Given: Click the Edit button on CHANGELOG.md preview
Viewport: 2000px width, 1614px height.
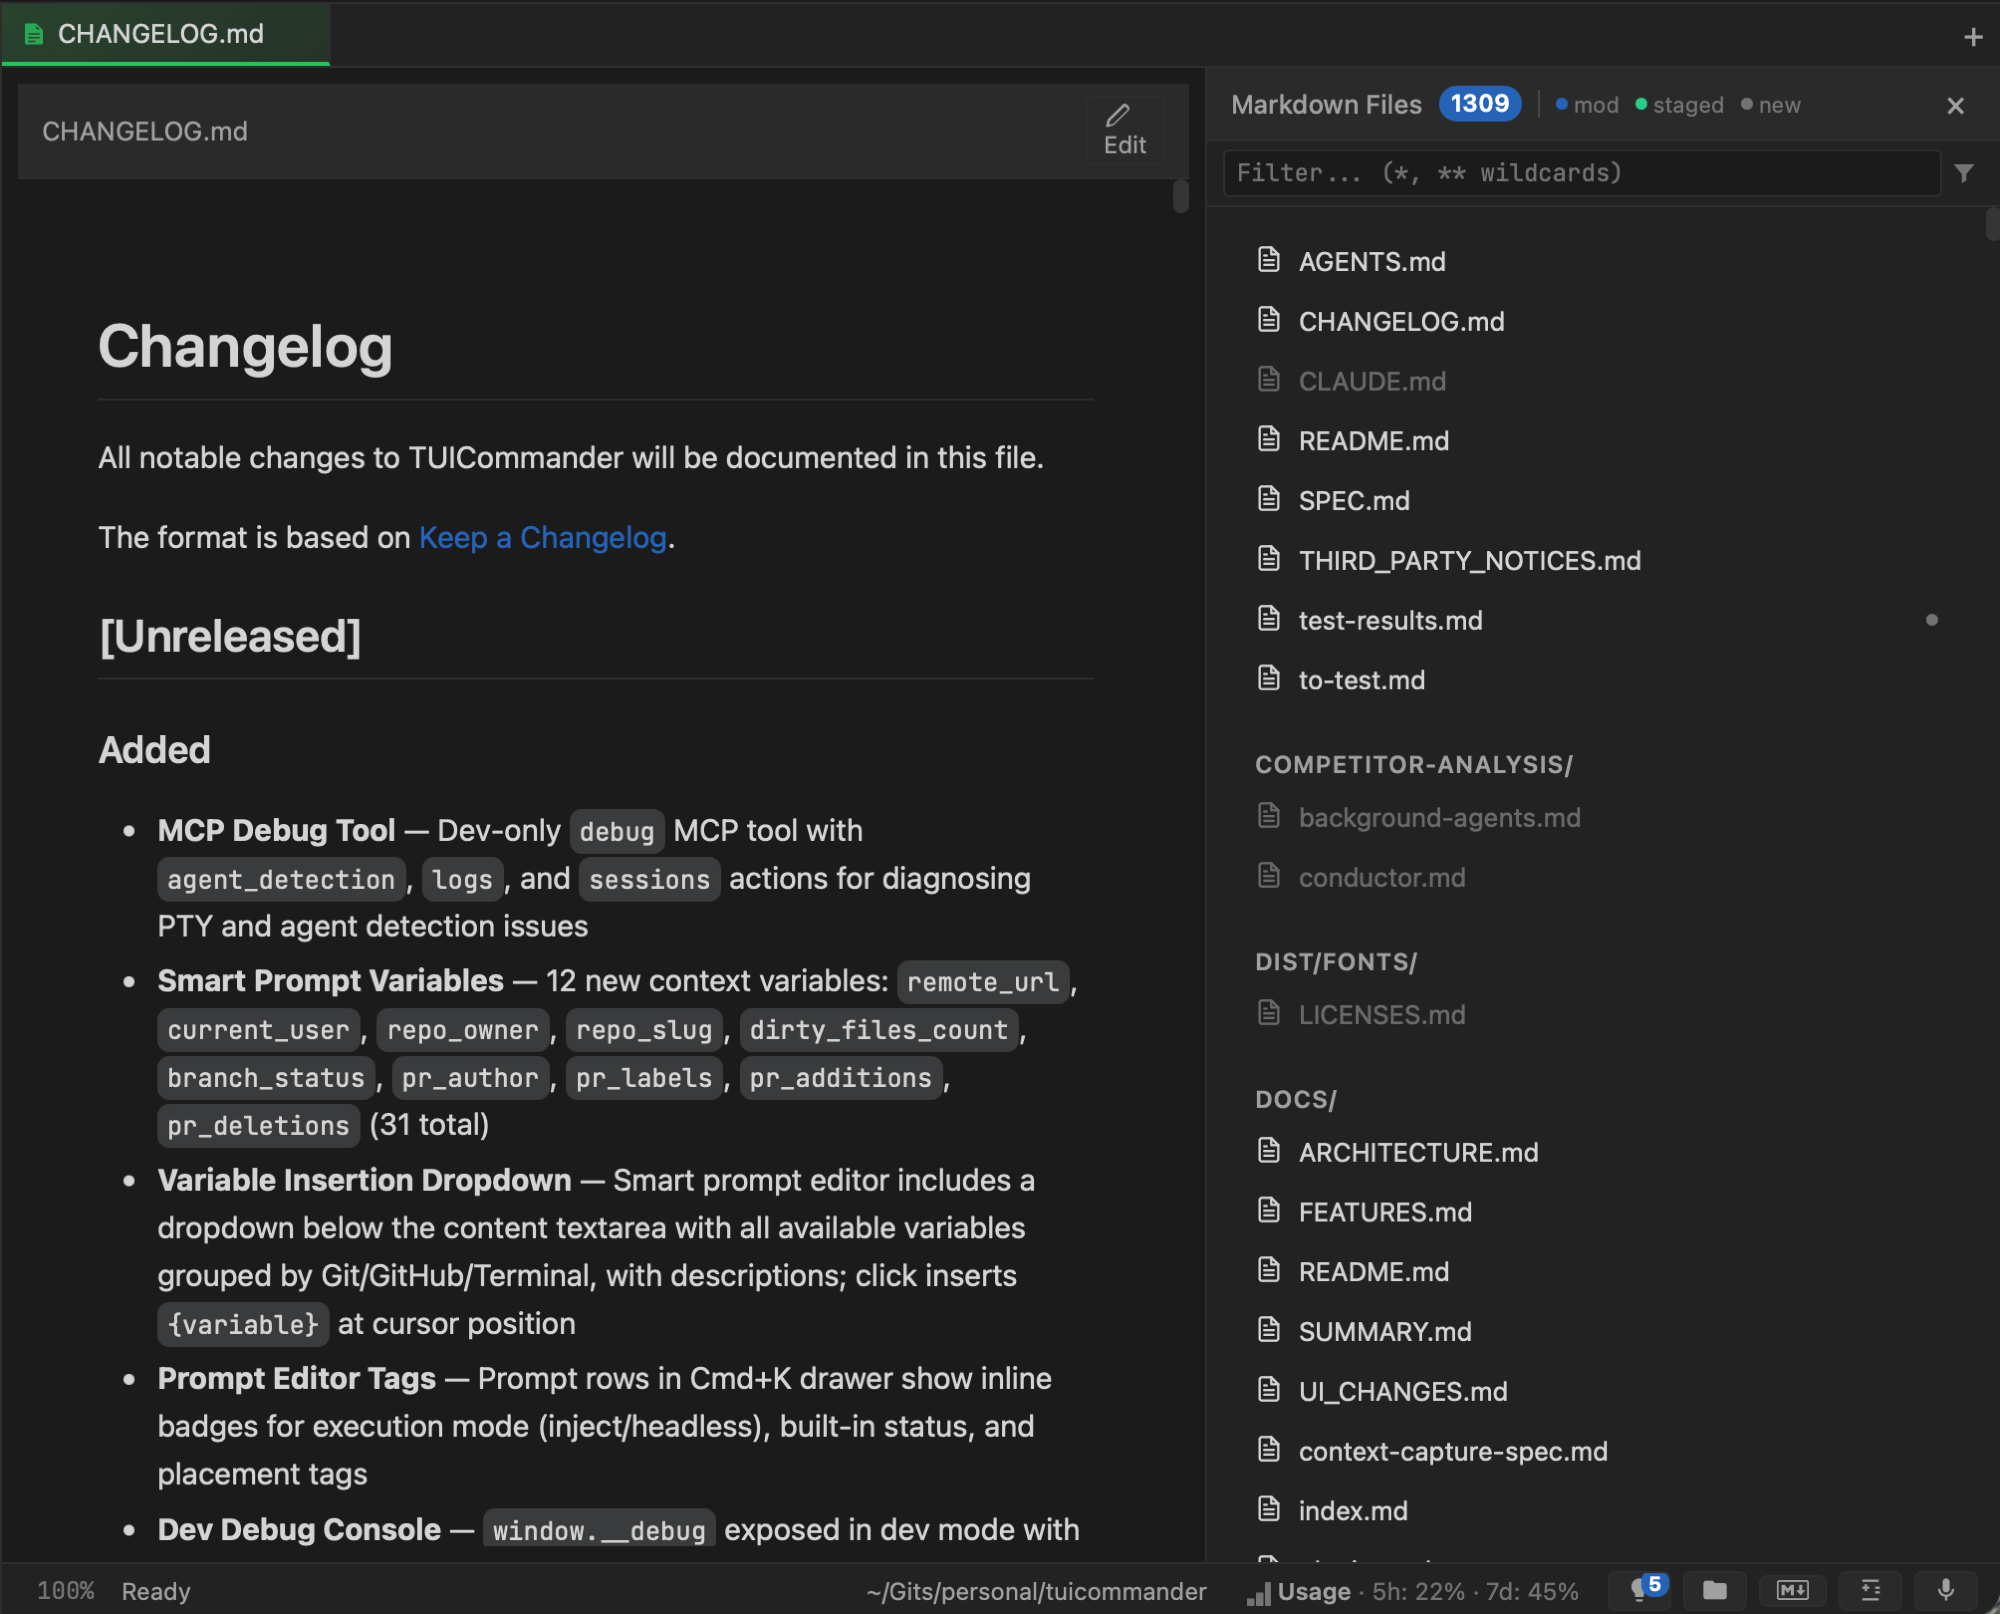Looking at the screenshot, I should pos(1124,130).
